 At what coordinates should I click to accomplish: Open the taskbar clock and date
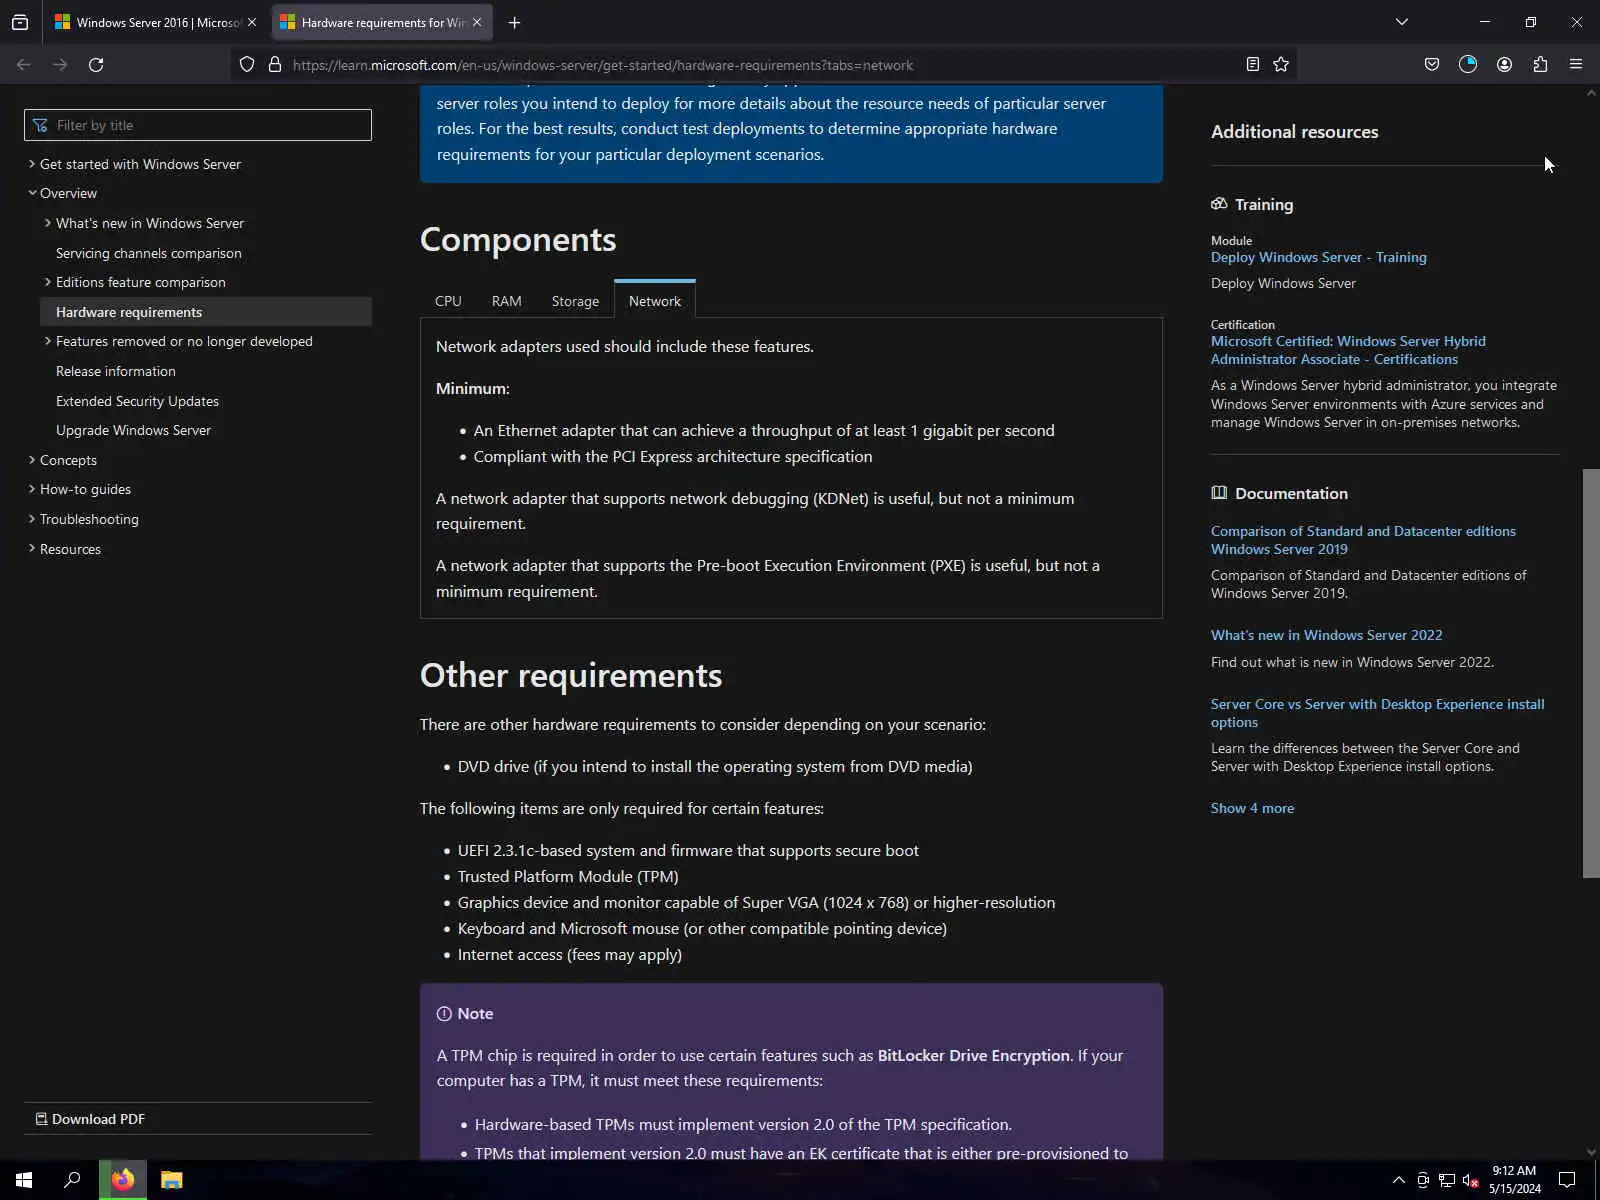tap(1514, 1180)
